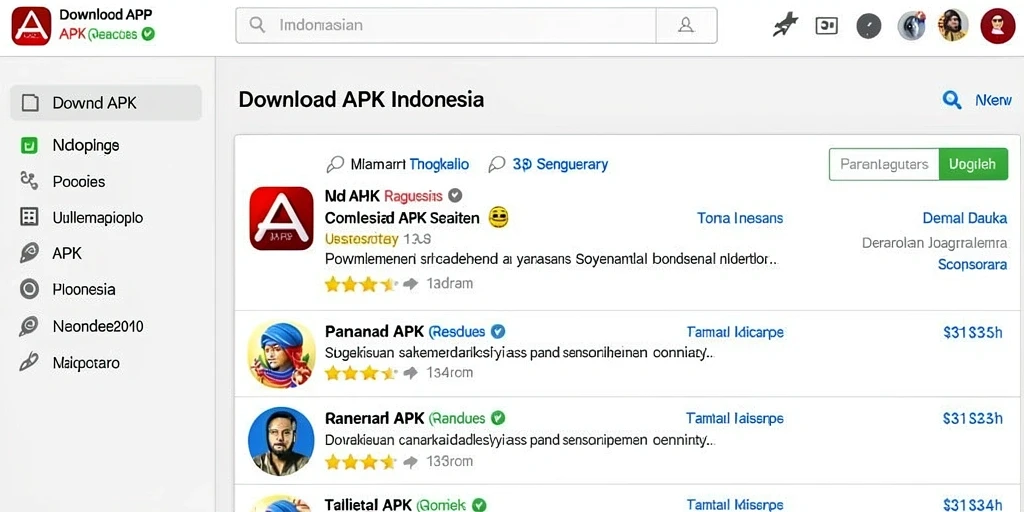Image resolution: width=1024 pixels, height=512 pixels.
Task: Open the Tamall Idicarpe link
Action: 735,332
